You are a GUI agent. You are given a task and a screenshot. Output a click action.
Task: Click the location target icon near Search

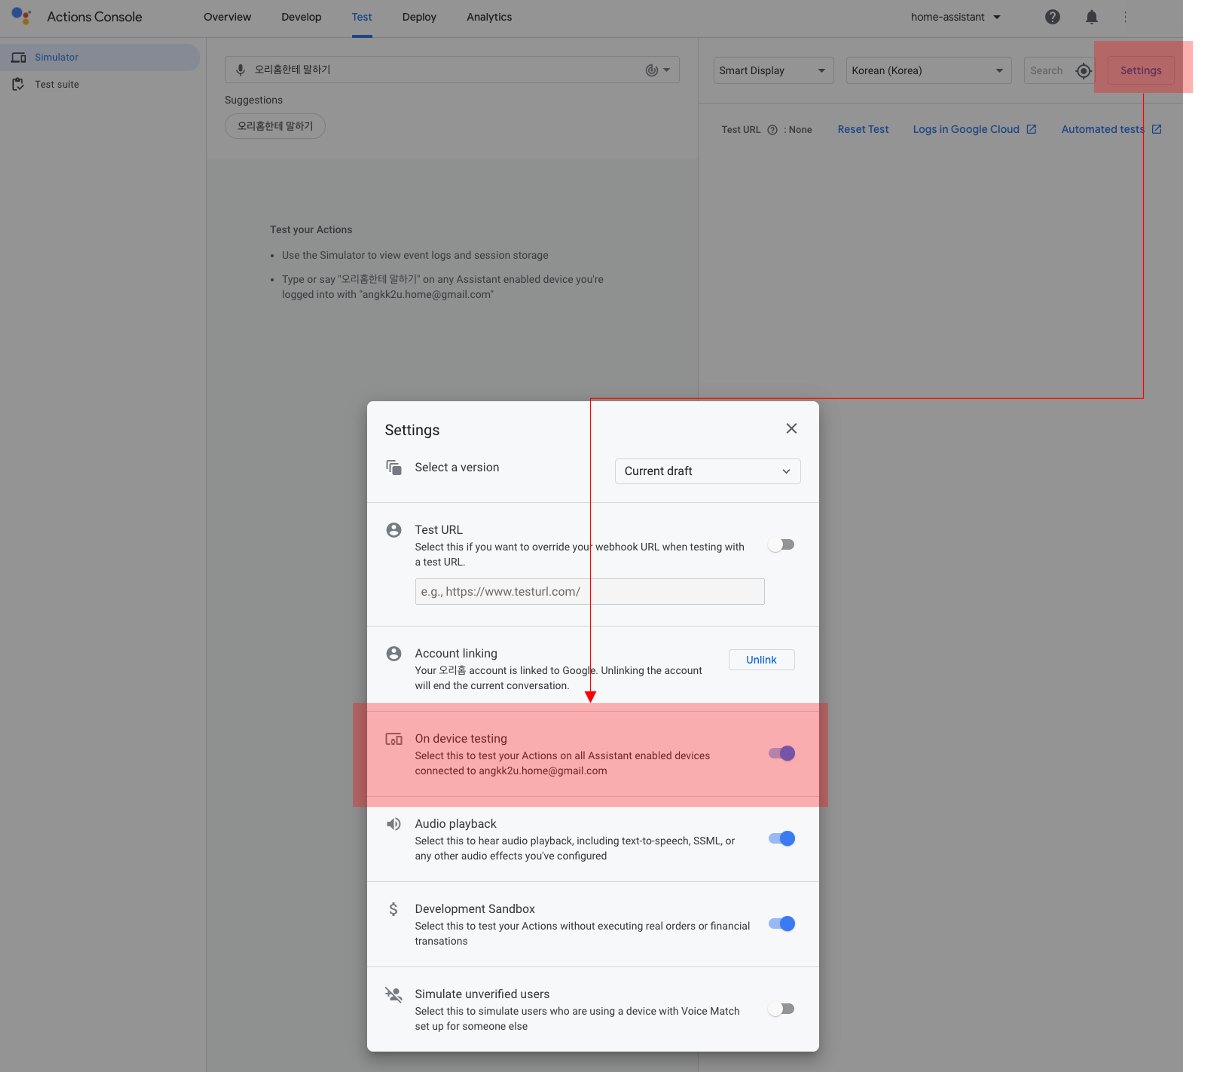tap(1084, 71)
